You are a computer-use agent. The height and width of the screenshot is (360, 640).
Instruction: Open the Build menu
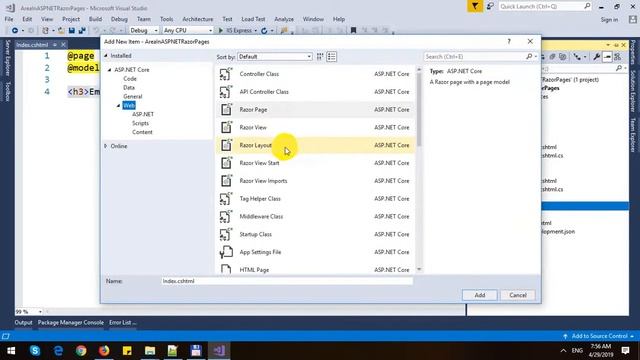[96, 19]
